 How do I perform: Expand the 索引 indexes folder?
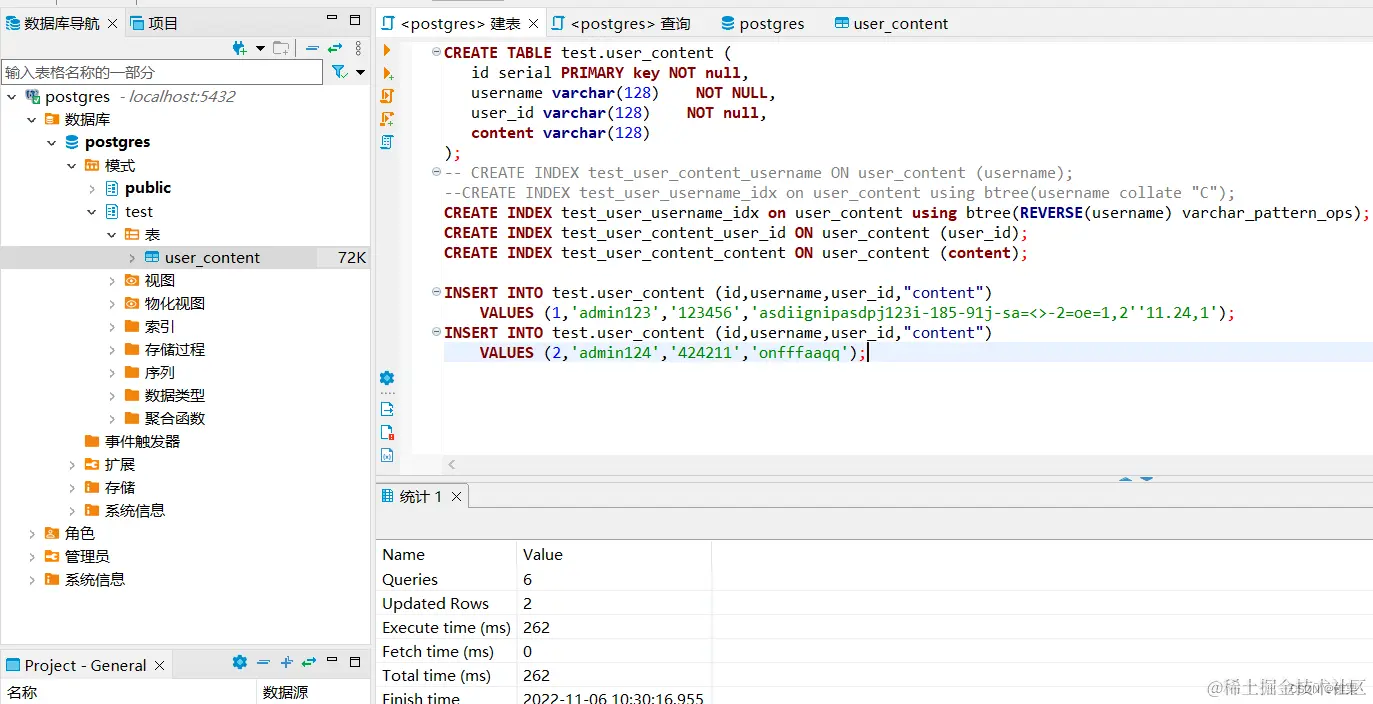click(112, 327)
